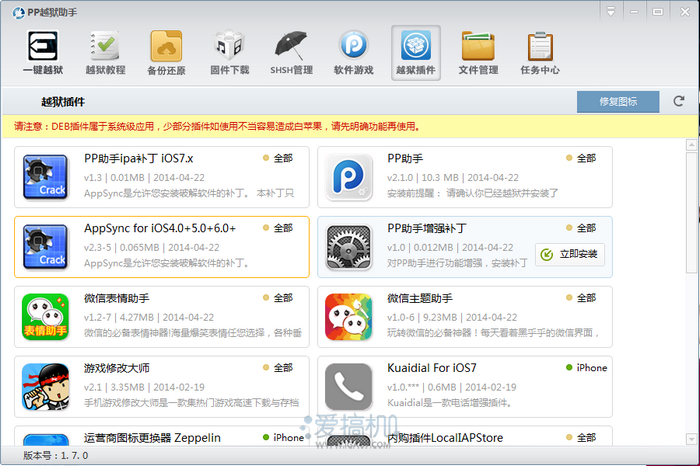700x466 pixels.
Task: Select AppSync for iOS4.0+5.0+6.0+ title
Action: click(x=160, y=229)
